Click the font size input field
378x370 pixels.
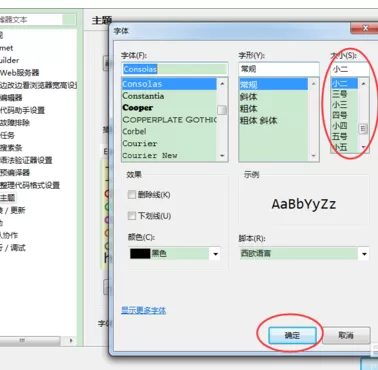tap(350, 69)
